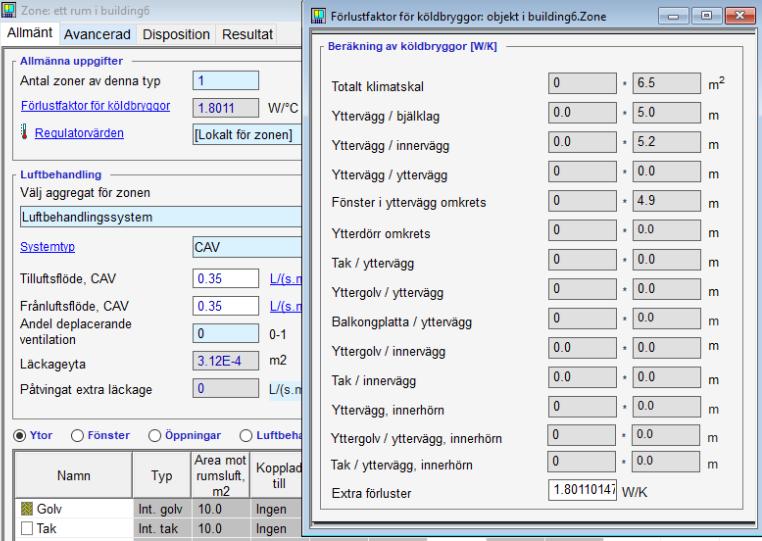
Task: Click the Läckageyta 3.12E-4 field
Action: [x=225, y=361]
